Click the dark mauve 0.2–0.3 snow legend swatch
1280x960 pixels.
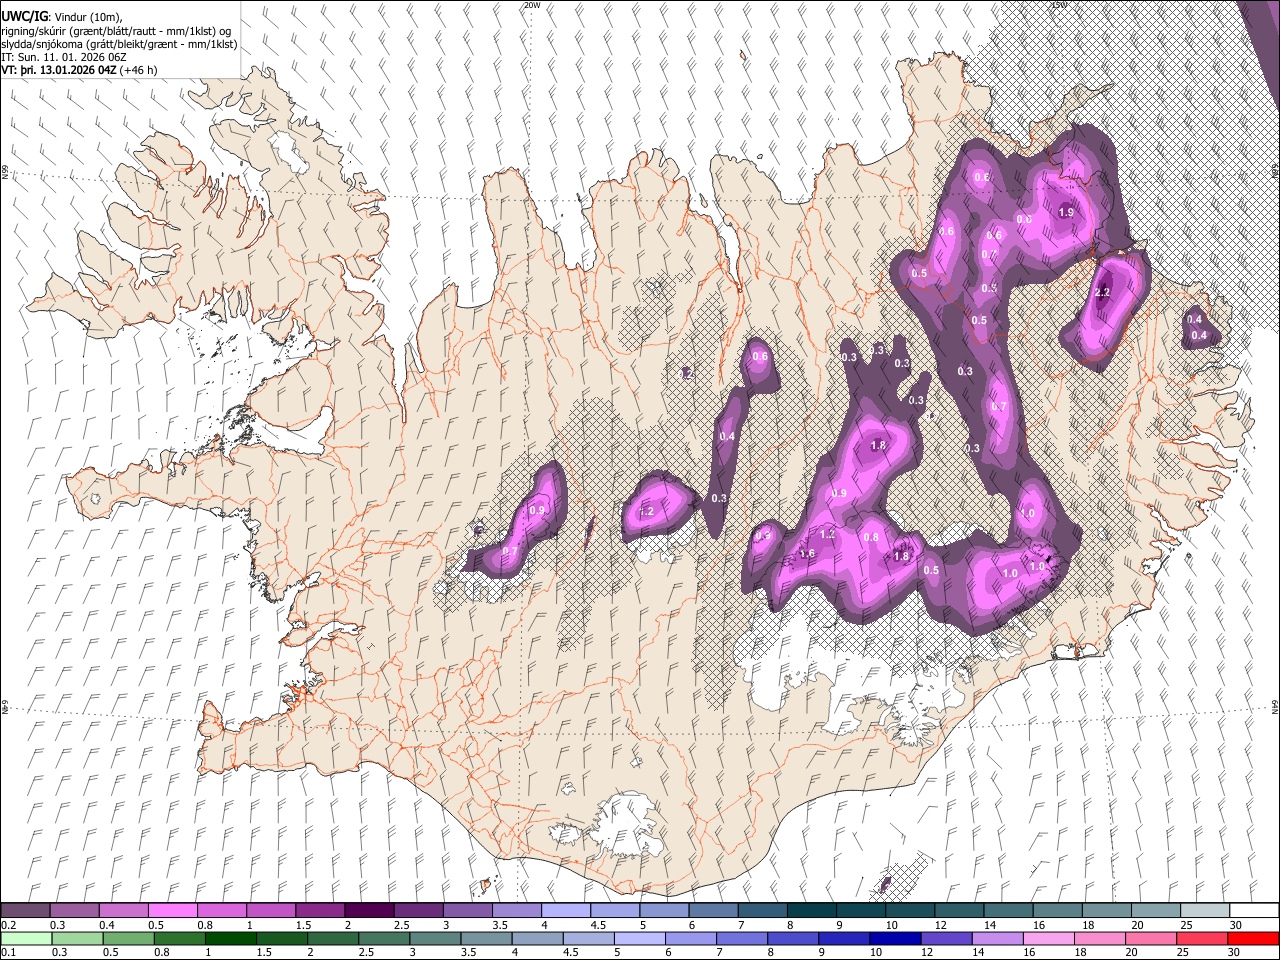pos(25,910)
